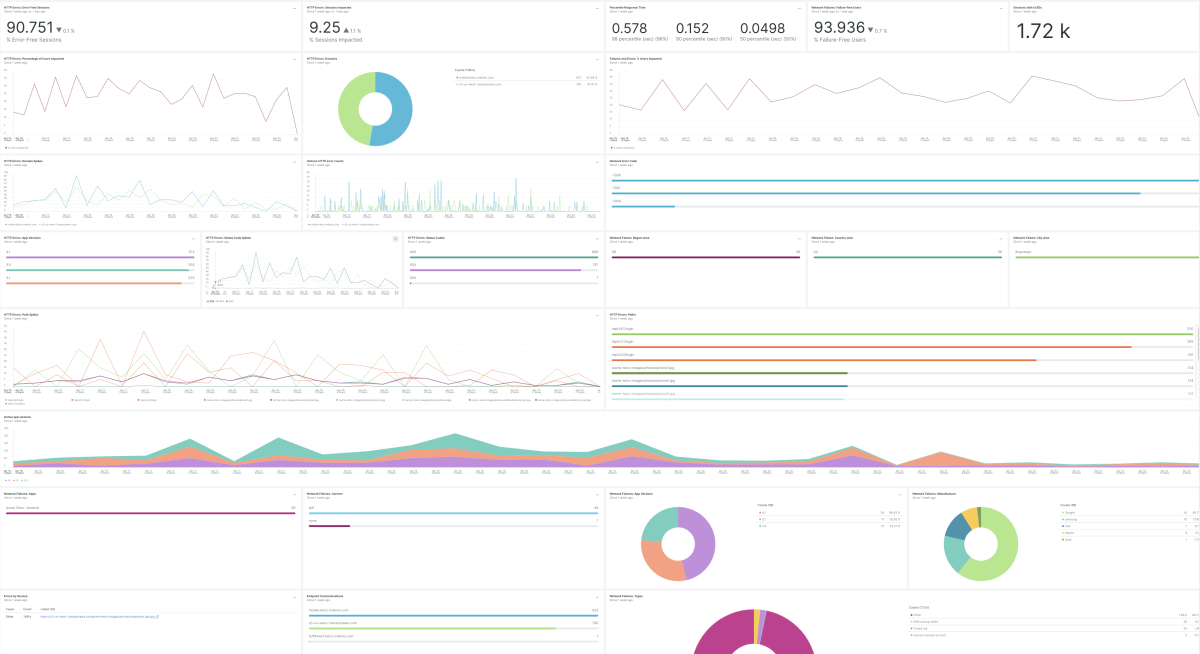Open options for HTTP Errors App Versions widget
The image size is (1200, 654).
point(194,239)
